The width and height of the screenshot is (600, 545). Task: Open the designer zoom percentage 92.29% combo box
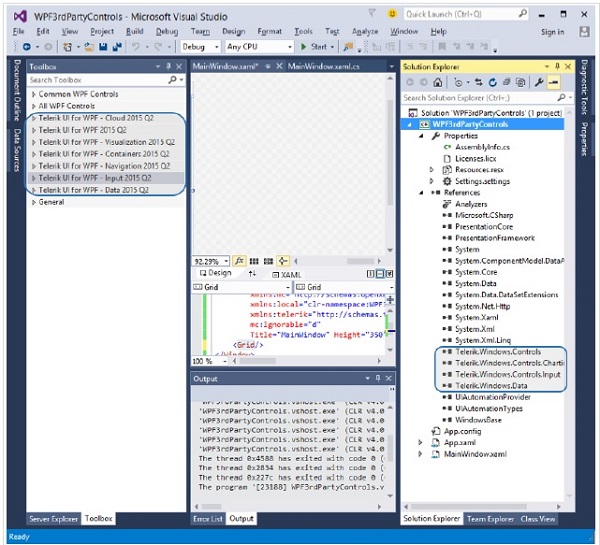[x=210, y=260]
